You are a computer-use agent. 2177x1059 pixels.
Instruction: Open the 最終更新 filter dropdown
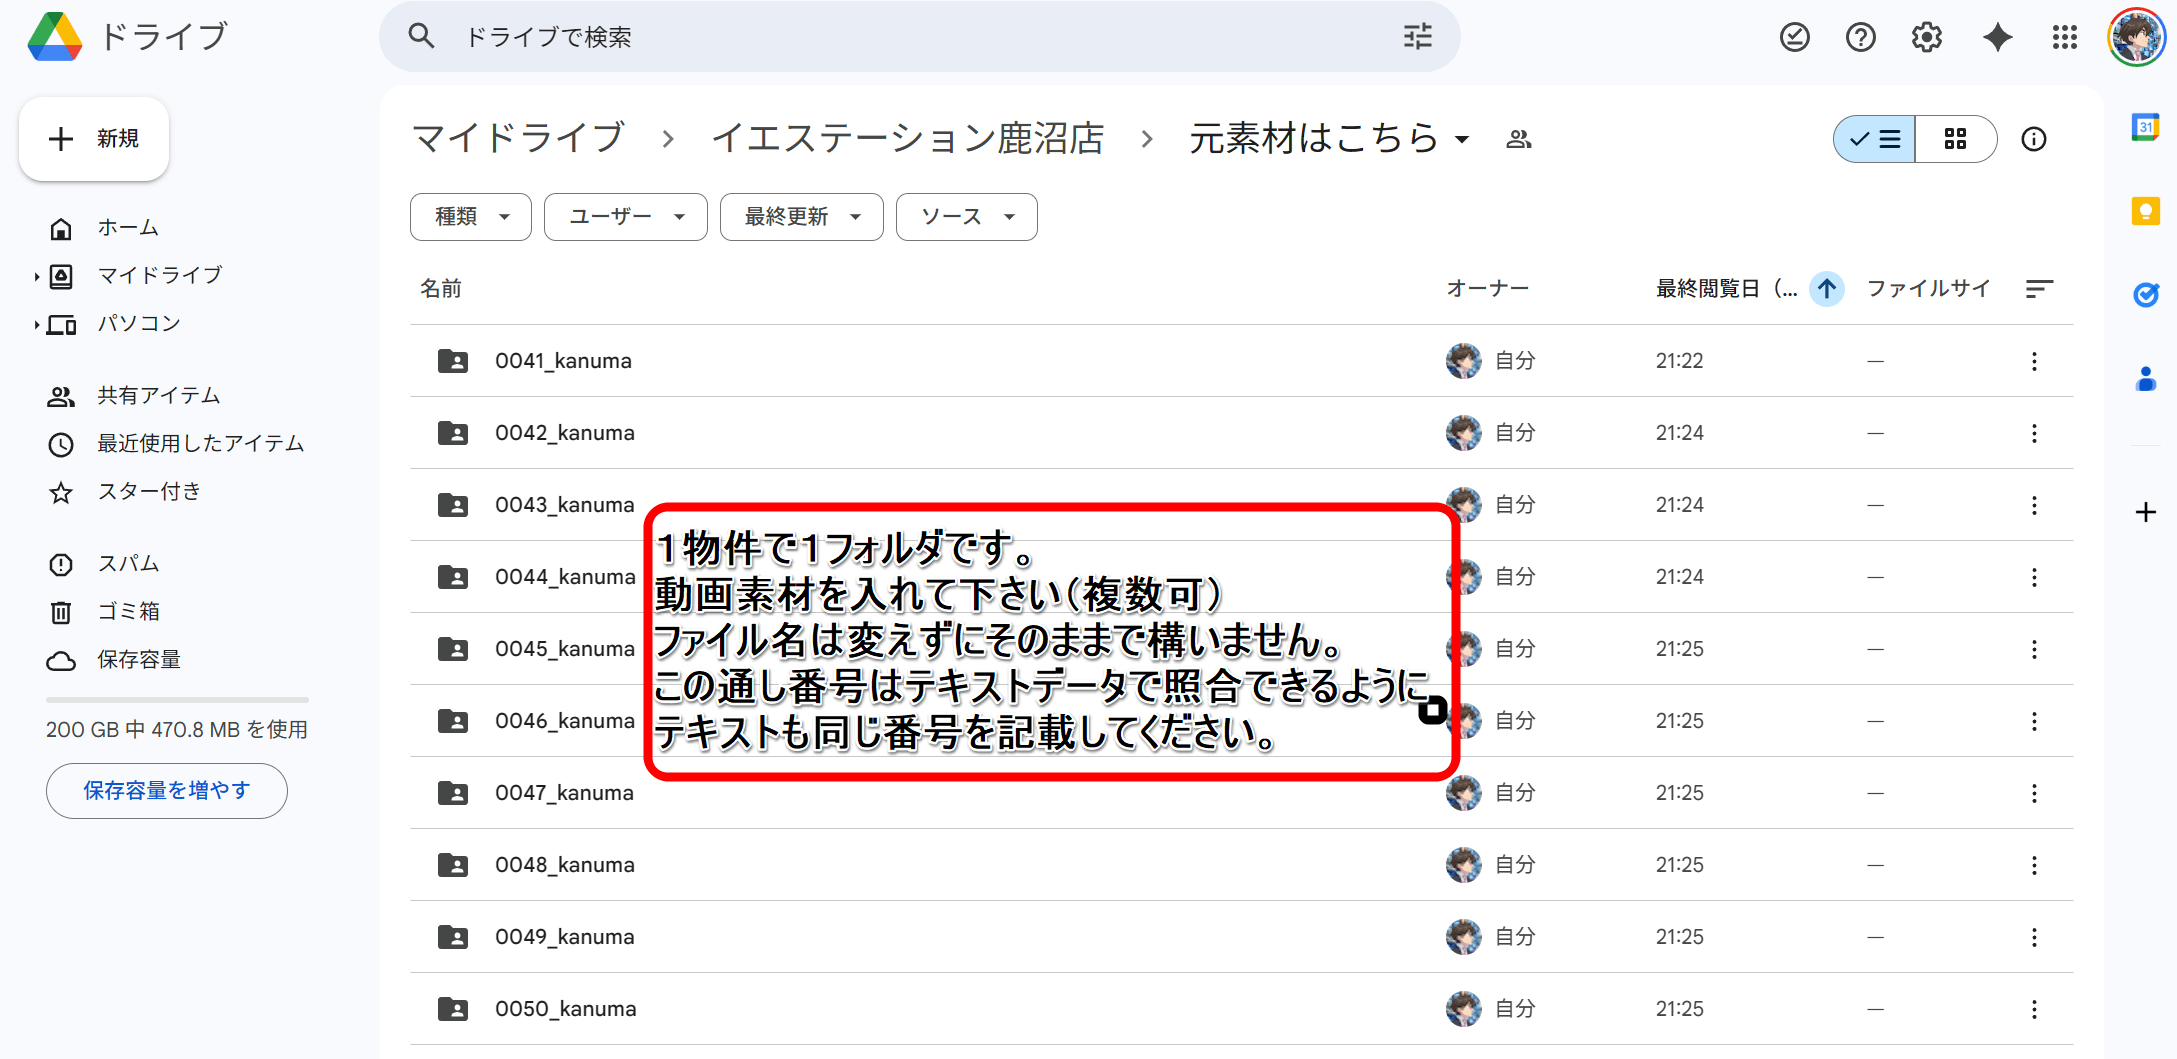click(x=801, y=217)
